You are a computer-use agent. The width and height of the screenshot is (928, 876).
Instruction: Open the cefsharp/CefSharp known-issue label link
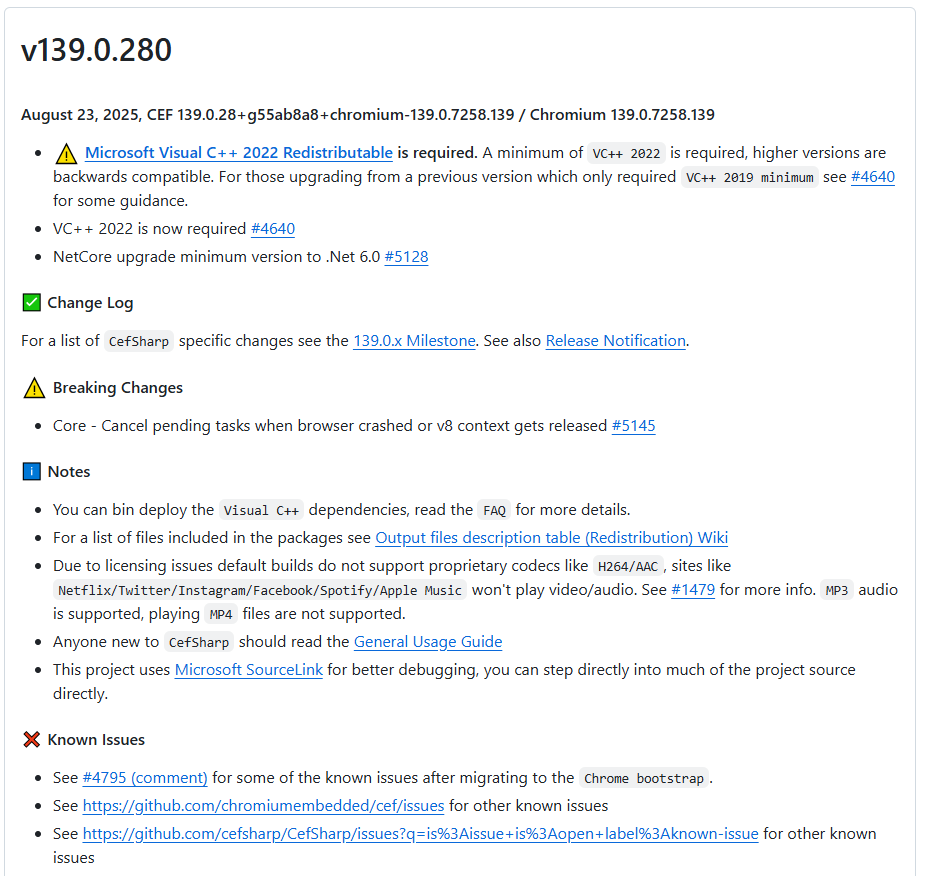pyautogui.click(x=420, y=833)
